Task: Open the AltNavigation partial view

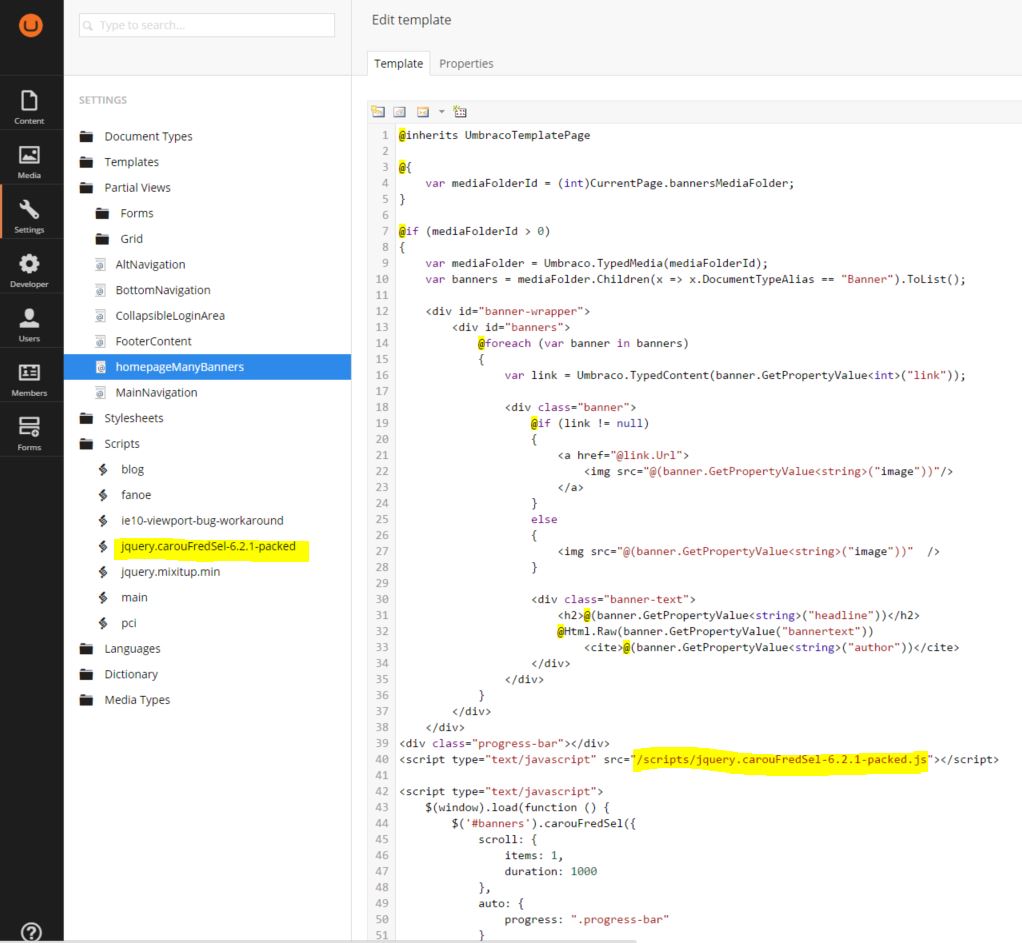Action: click(150, 264)
